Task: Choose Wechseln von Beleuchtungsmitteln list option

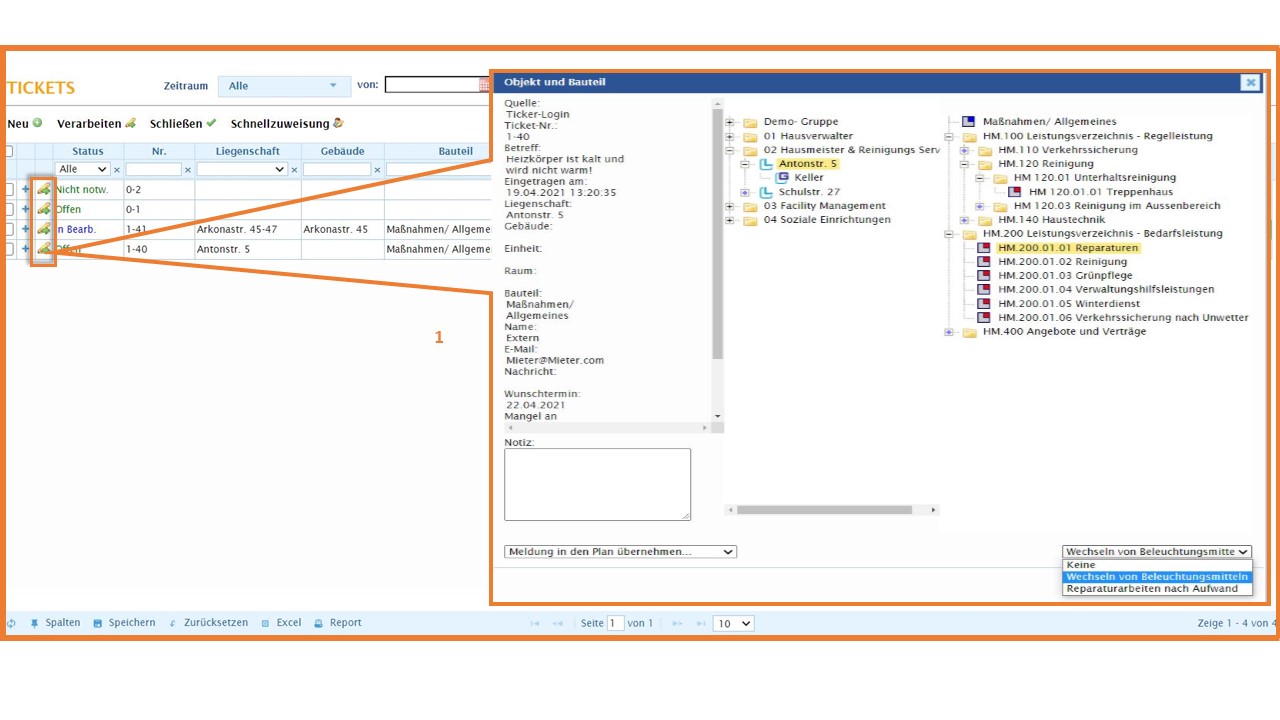Action: pos(1156,577)
